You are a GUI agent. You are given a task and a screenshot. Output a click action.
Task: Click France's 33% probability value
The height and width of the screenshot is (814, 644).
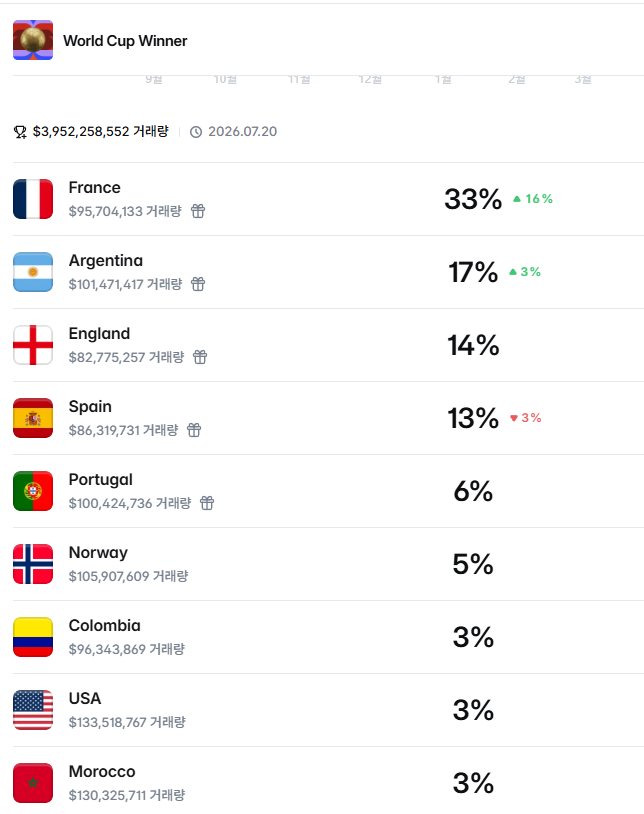pos(473,199)
